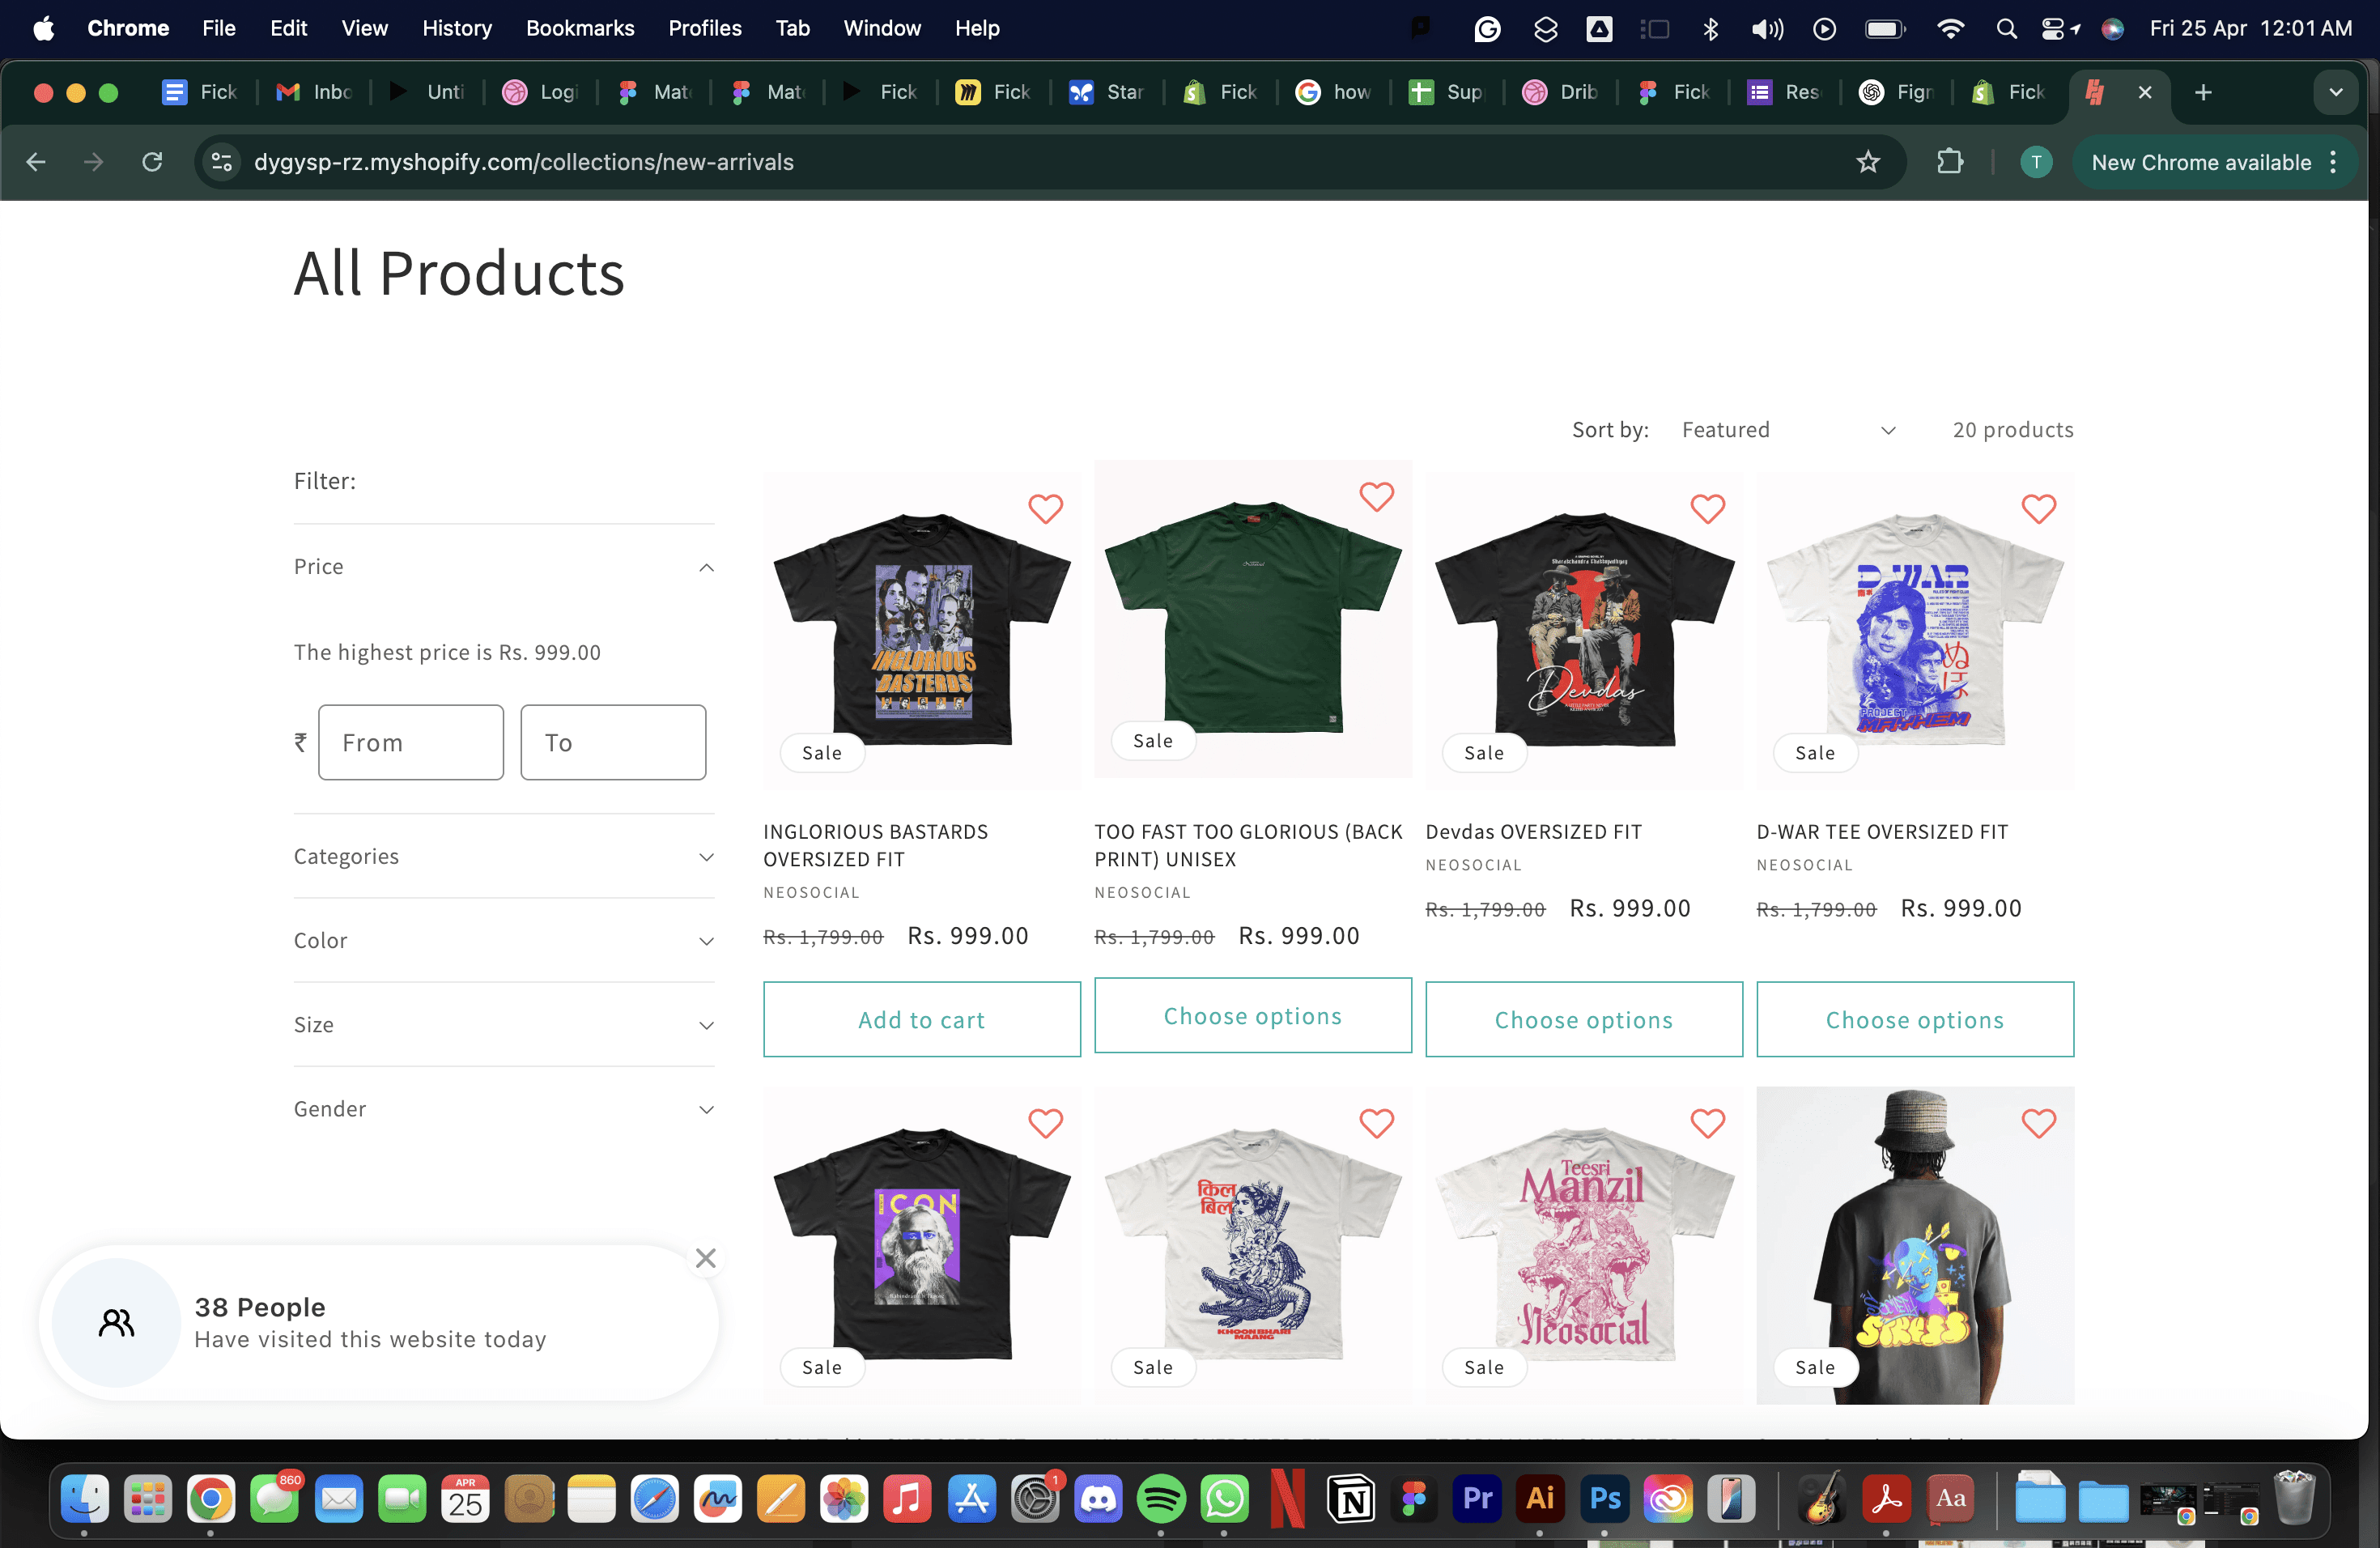Click the From price input field
Viewport: 2380px width, 1548px height.
(411, 742)
